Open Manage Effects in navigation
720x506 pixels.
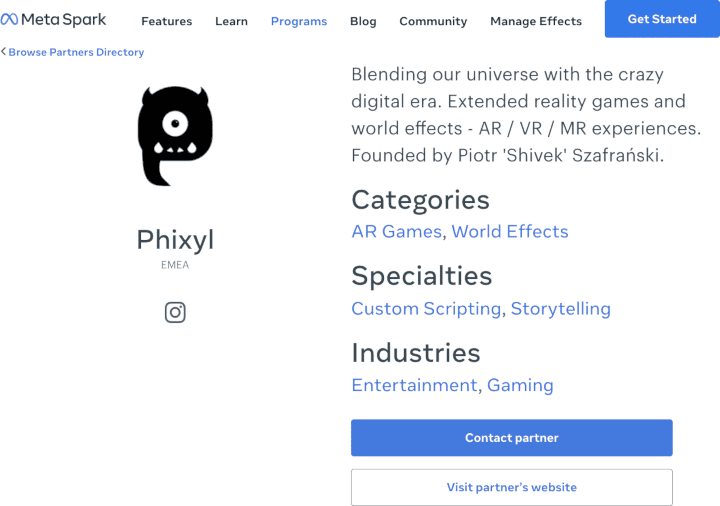click(x=536, y=21)
